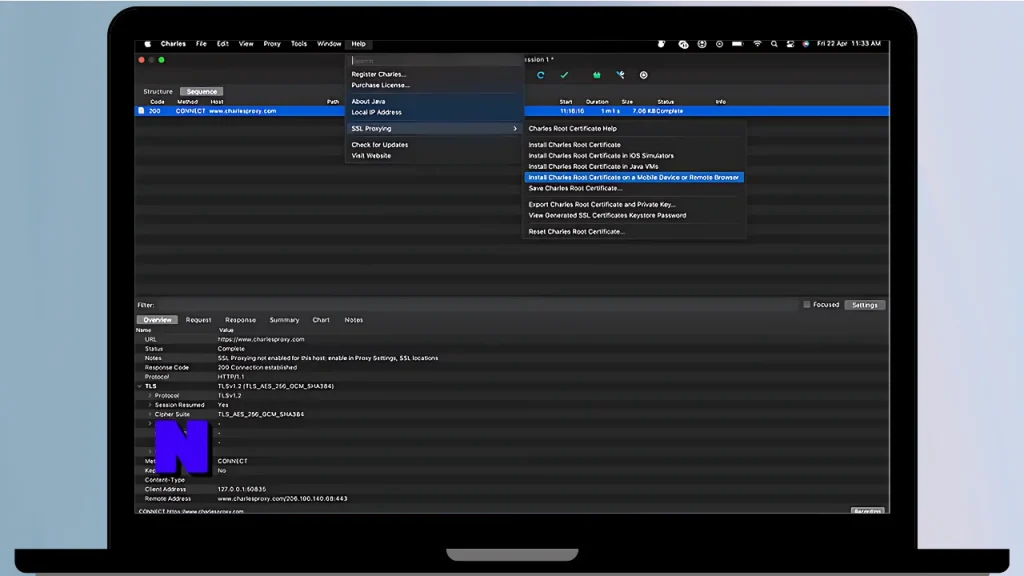Switch to the Overview tab
The width and height of the screenshot is (1024, 576).
pyautogui.click(x=157, y=320)
